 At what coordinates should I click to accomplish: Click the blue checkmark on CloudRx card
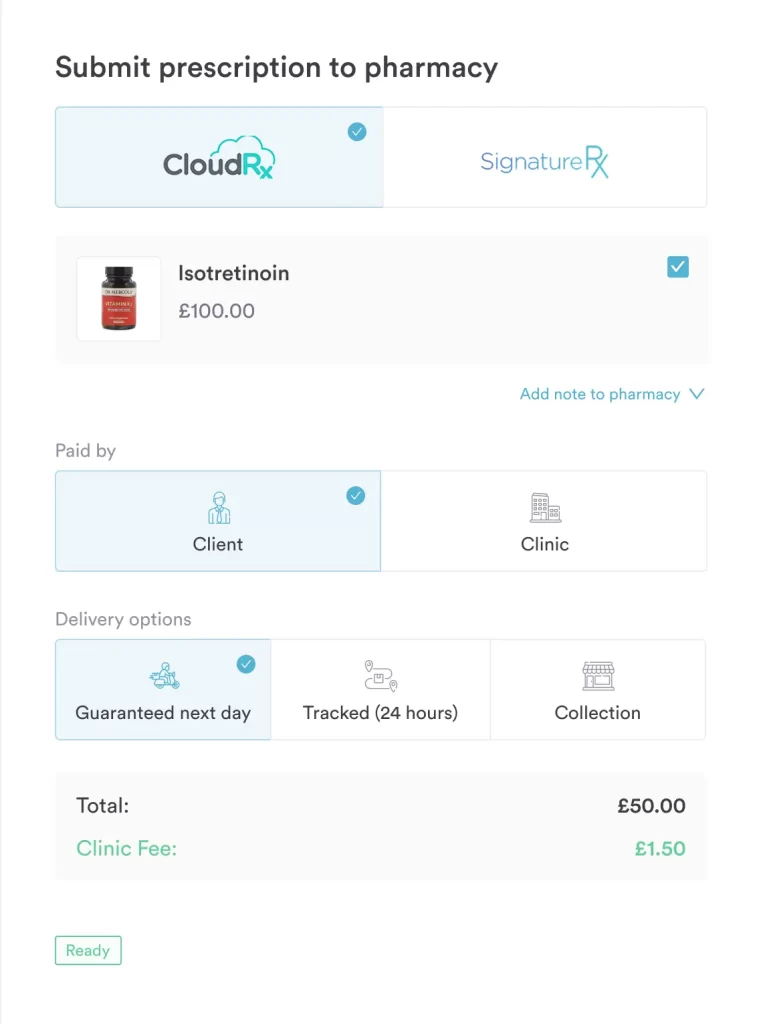356,131
